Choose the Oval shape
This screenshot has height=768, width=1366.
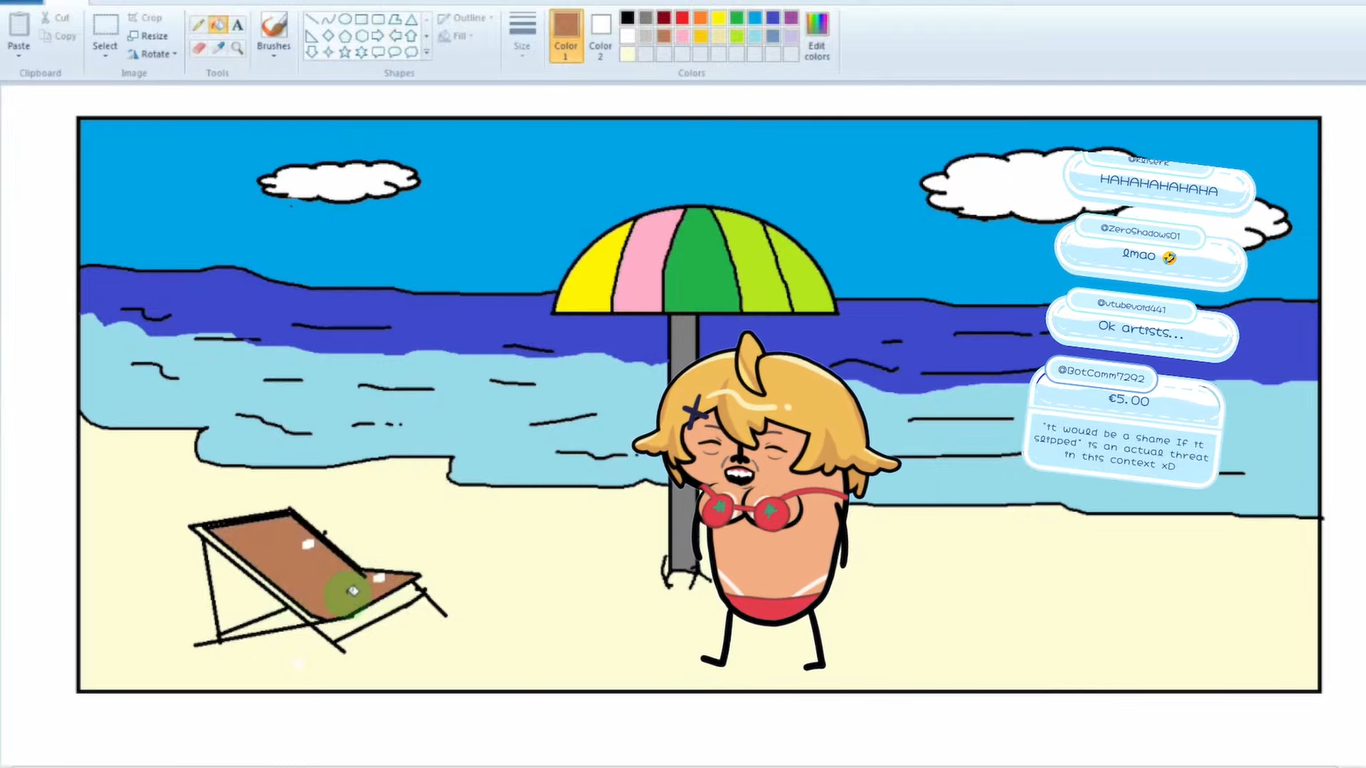[x=345, y=19]
